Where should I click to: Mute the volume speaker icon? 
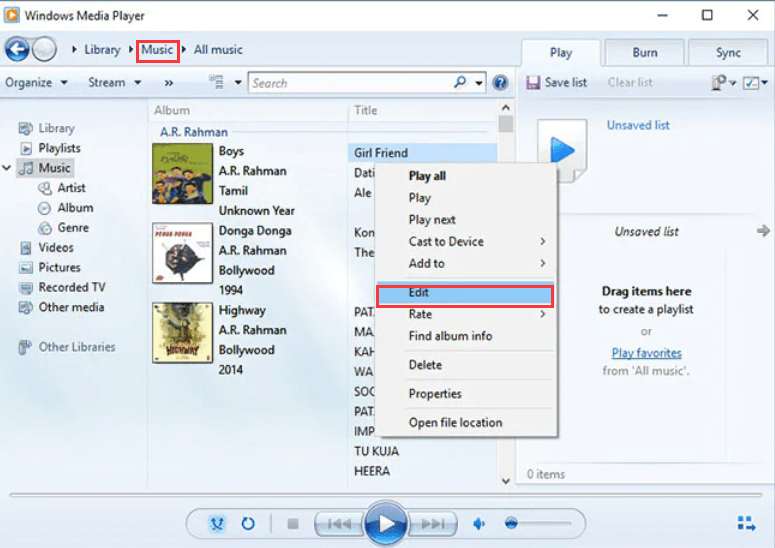point(479,523)
